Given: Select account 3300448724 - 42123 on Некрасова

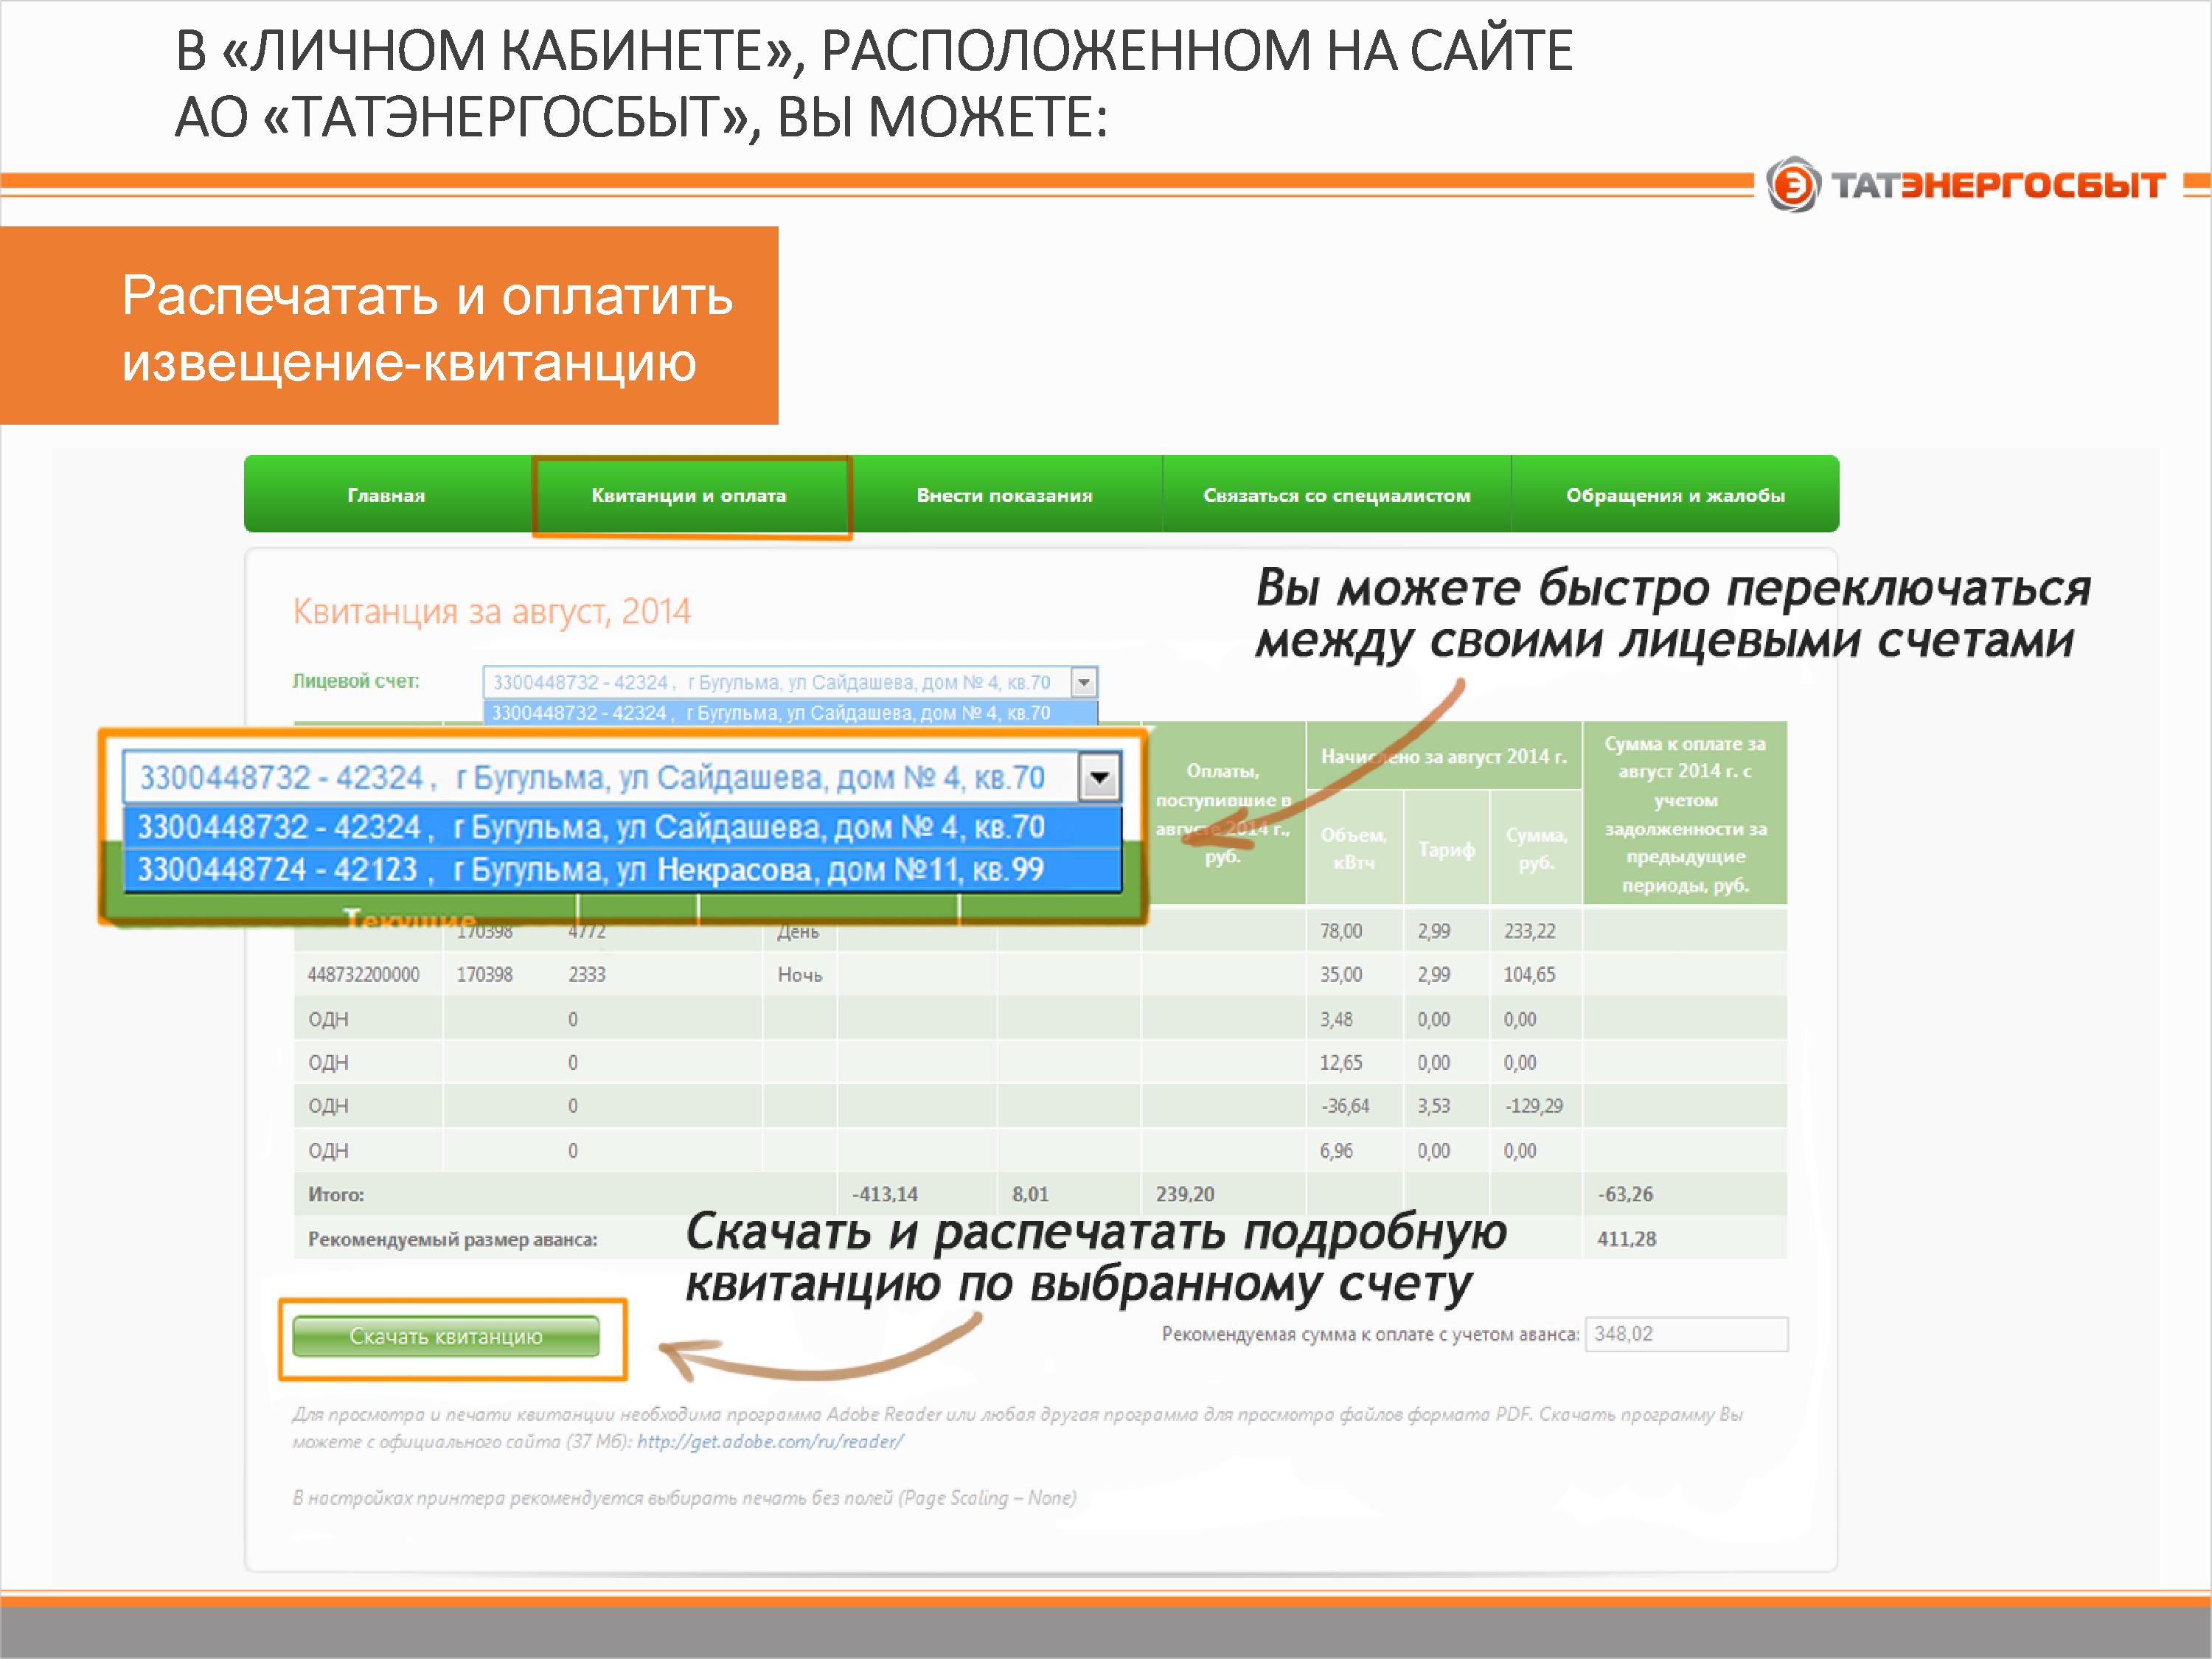Looking at the screenshot, I should pyautogui.click(x=622, y=869).
